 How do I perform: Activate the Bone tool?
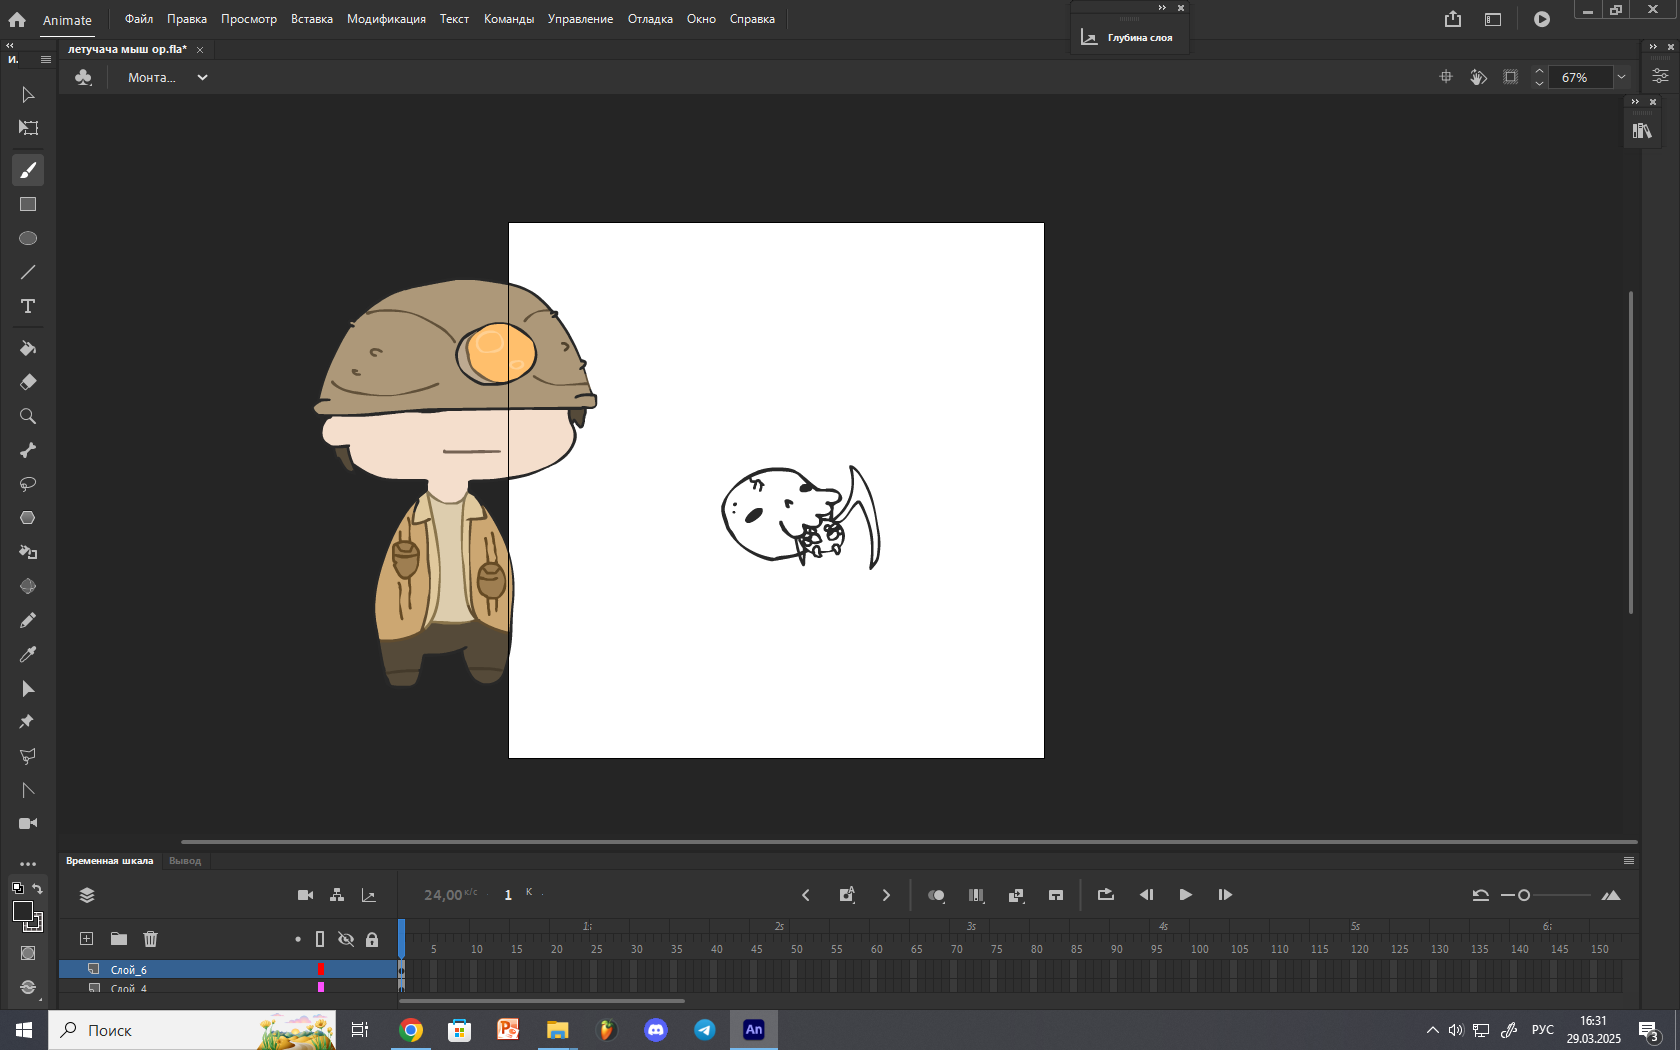pyautogui.click(x=28, y=450)
